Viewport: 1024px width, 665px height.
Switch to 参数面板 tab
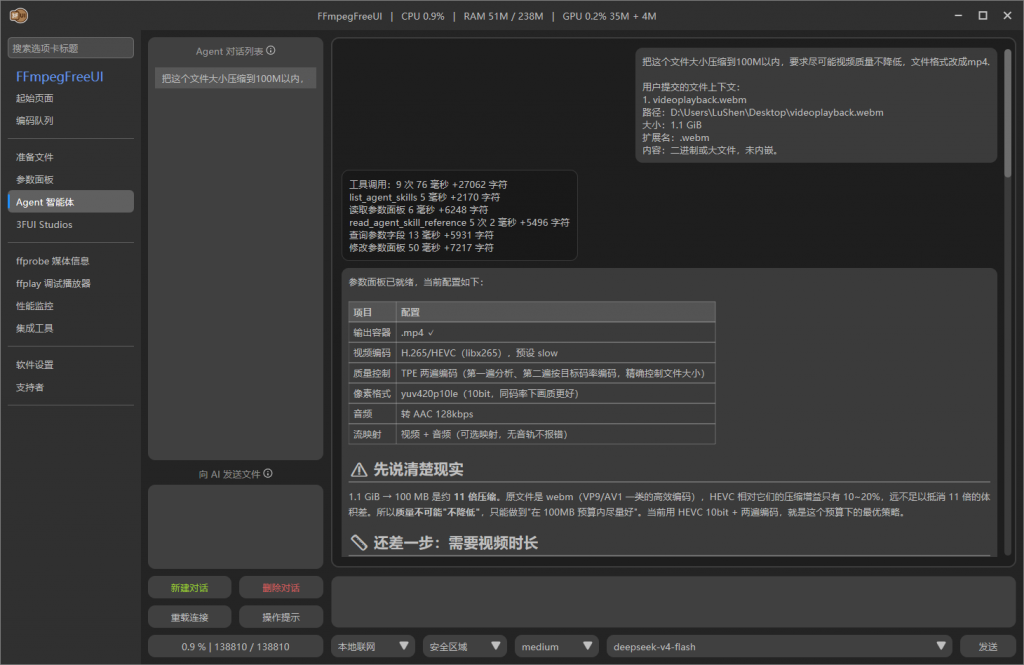click(35, 179)
